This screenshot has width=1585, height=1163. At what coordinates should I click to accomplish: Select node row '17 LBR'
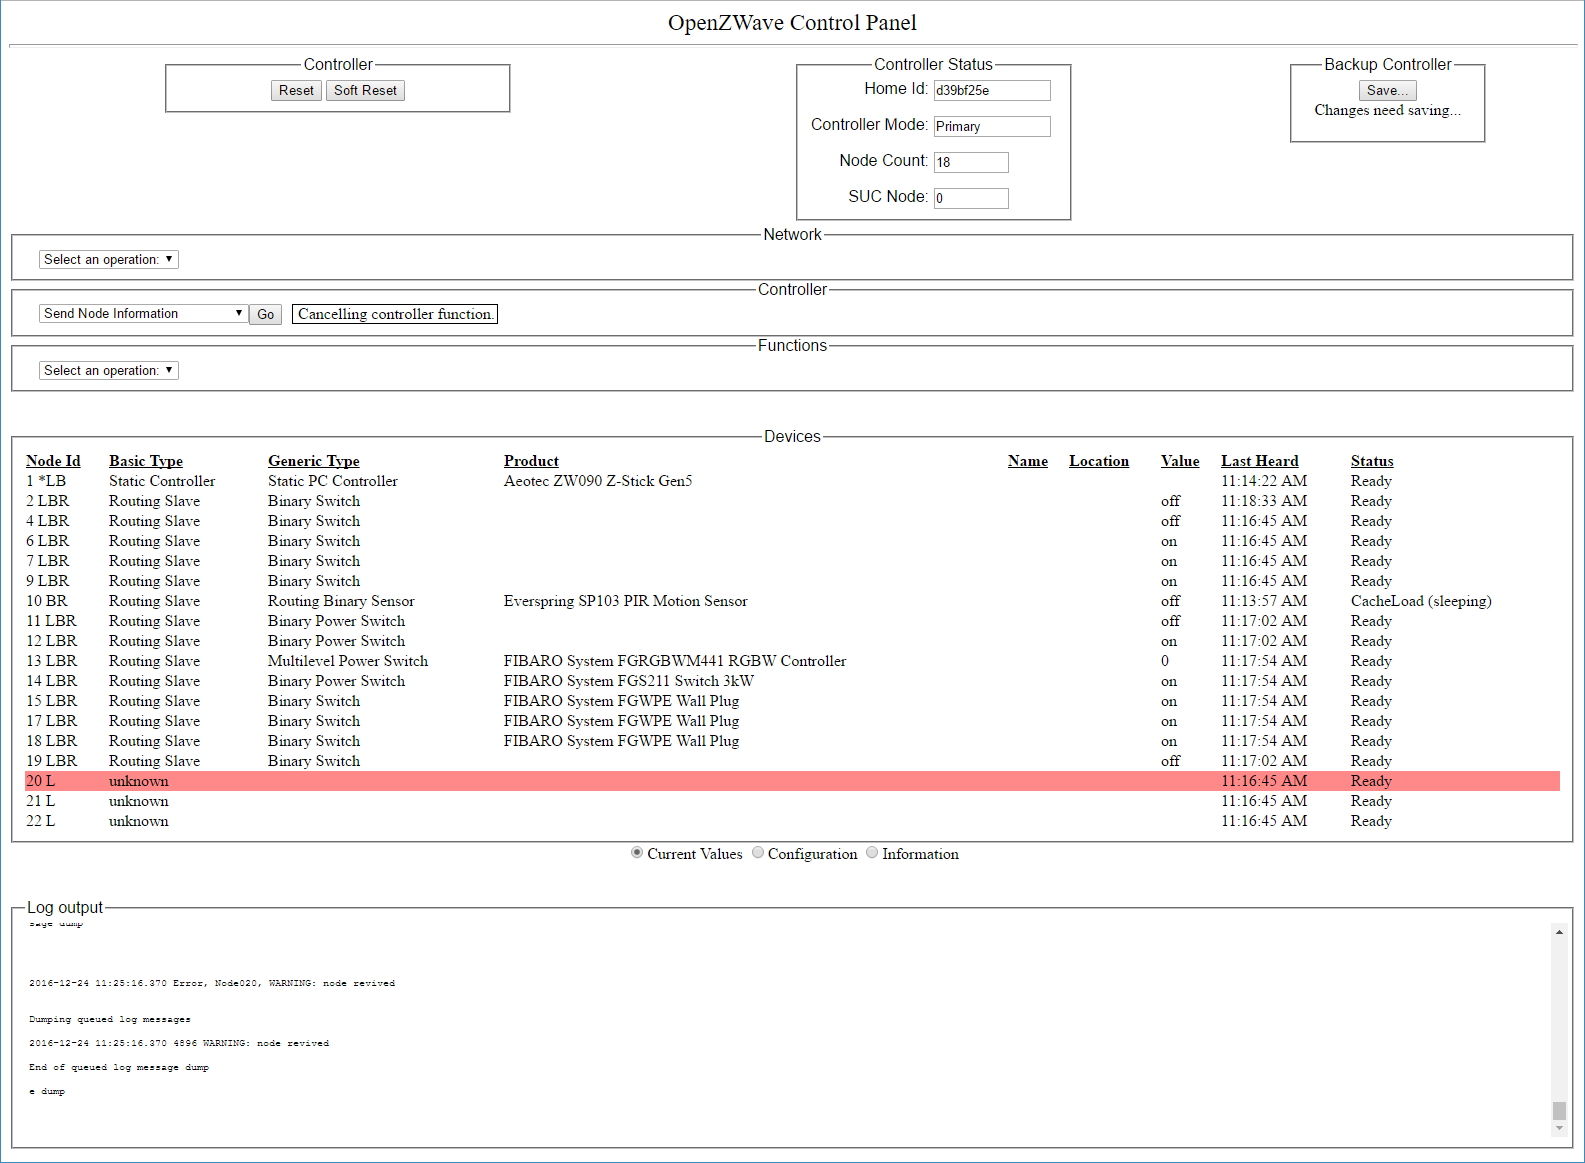click(792, 721)
